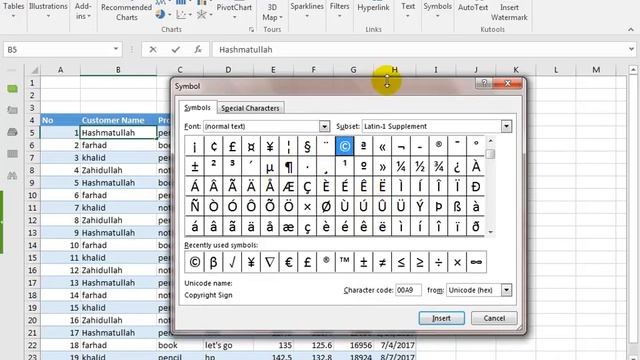The height and width of the screenshot is (360, 640).
Task: Pick the inverted question mark ¿
Action: click(x=457, y=166)
